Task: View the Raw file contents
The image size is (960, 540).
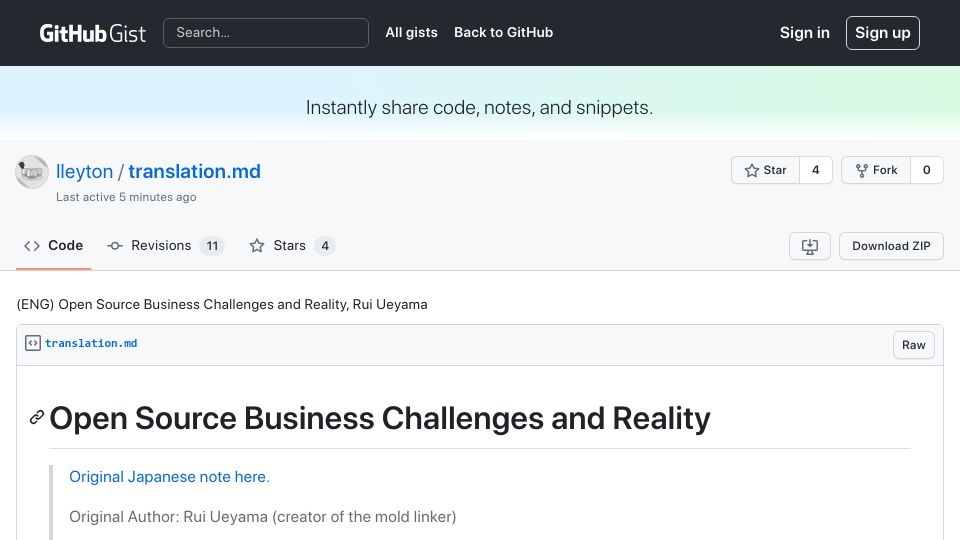Action: tap(913, 345)
